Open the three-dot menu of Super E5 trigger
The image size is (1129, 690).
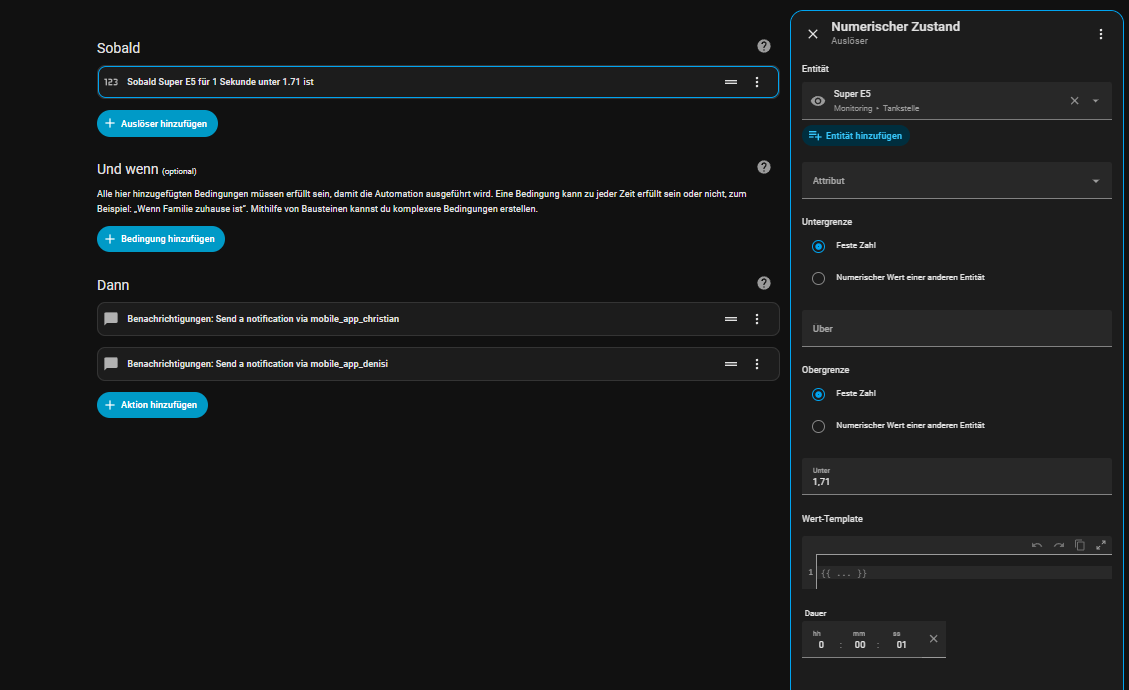click(x=757, y=82)
